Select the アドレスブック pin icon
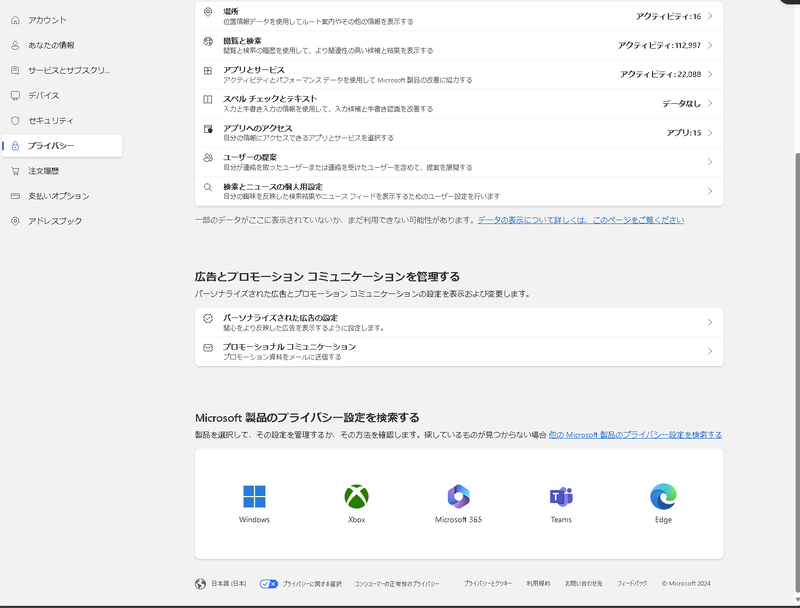 tap(13, 223)
